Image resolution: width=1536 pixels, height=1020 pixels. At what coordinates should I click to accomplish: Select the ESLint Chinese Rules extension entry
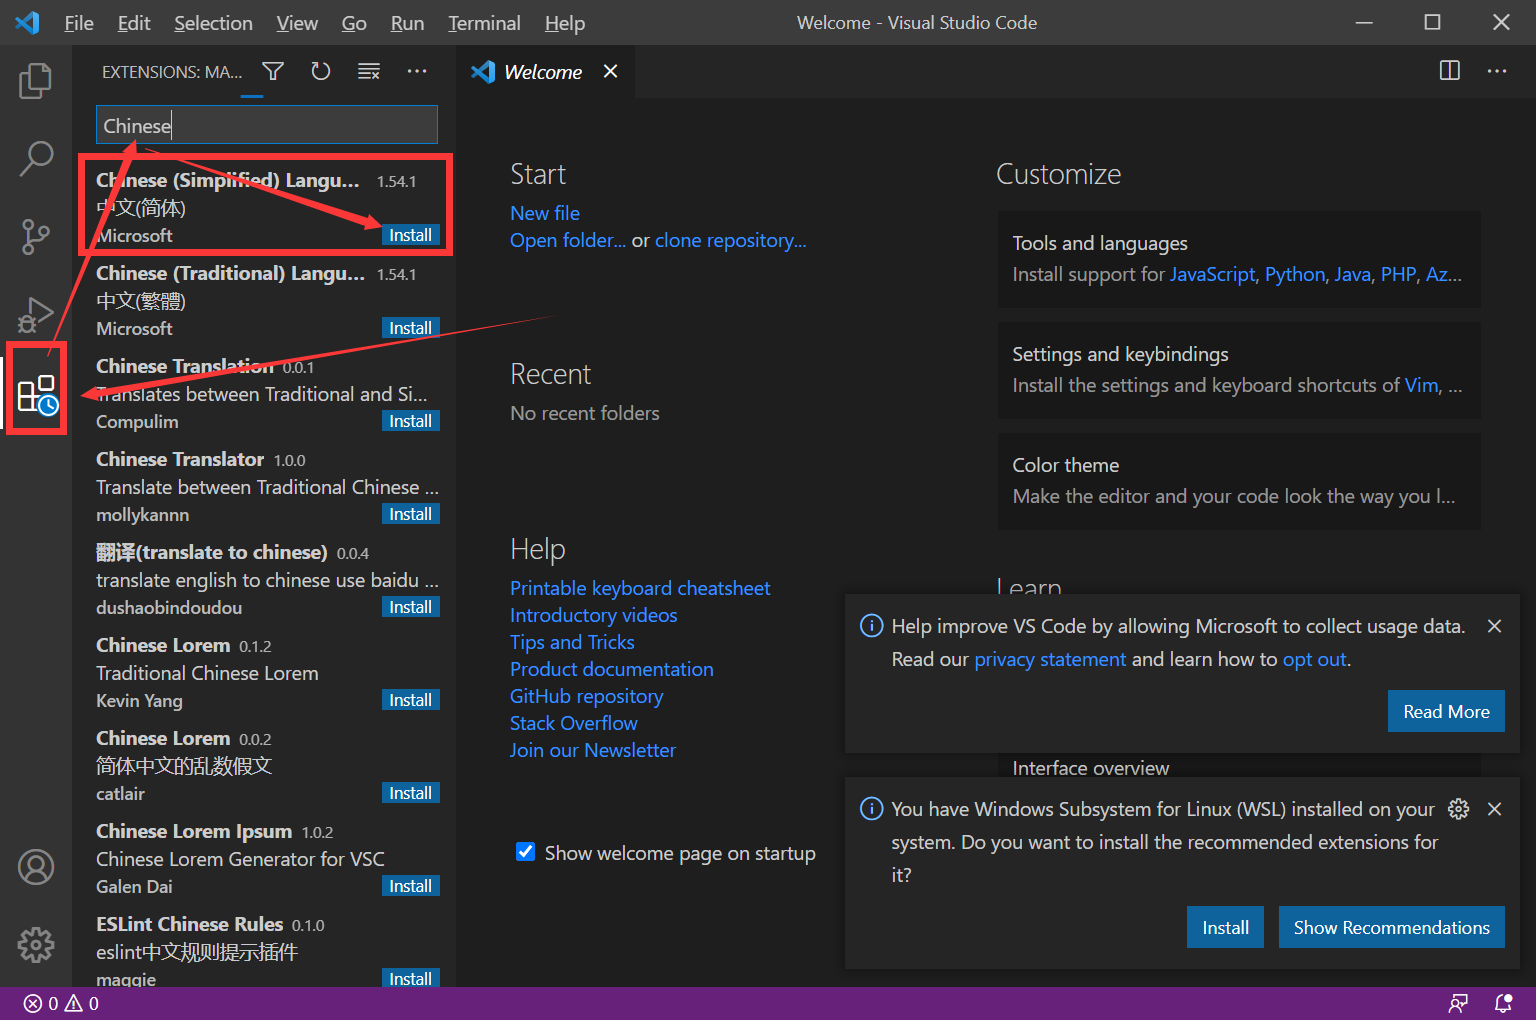pyautogui.click(x=264, y=950)
